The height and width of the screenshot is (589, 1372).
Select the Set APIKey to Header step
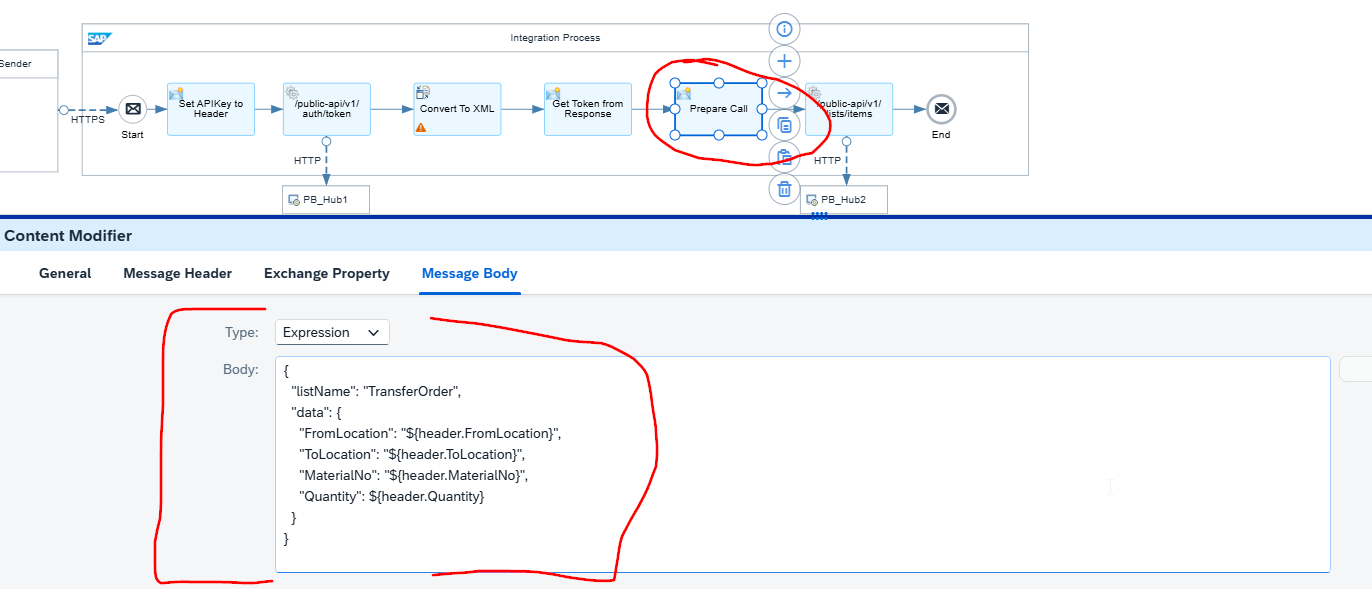pyautogui.click(x=211, y=109)
